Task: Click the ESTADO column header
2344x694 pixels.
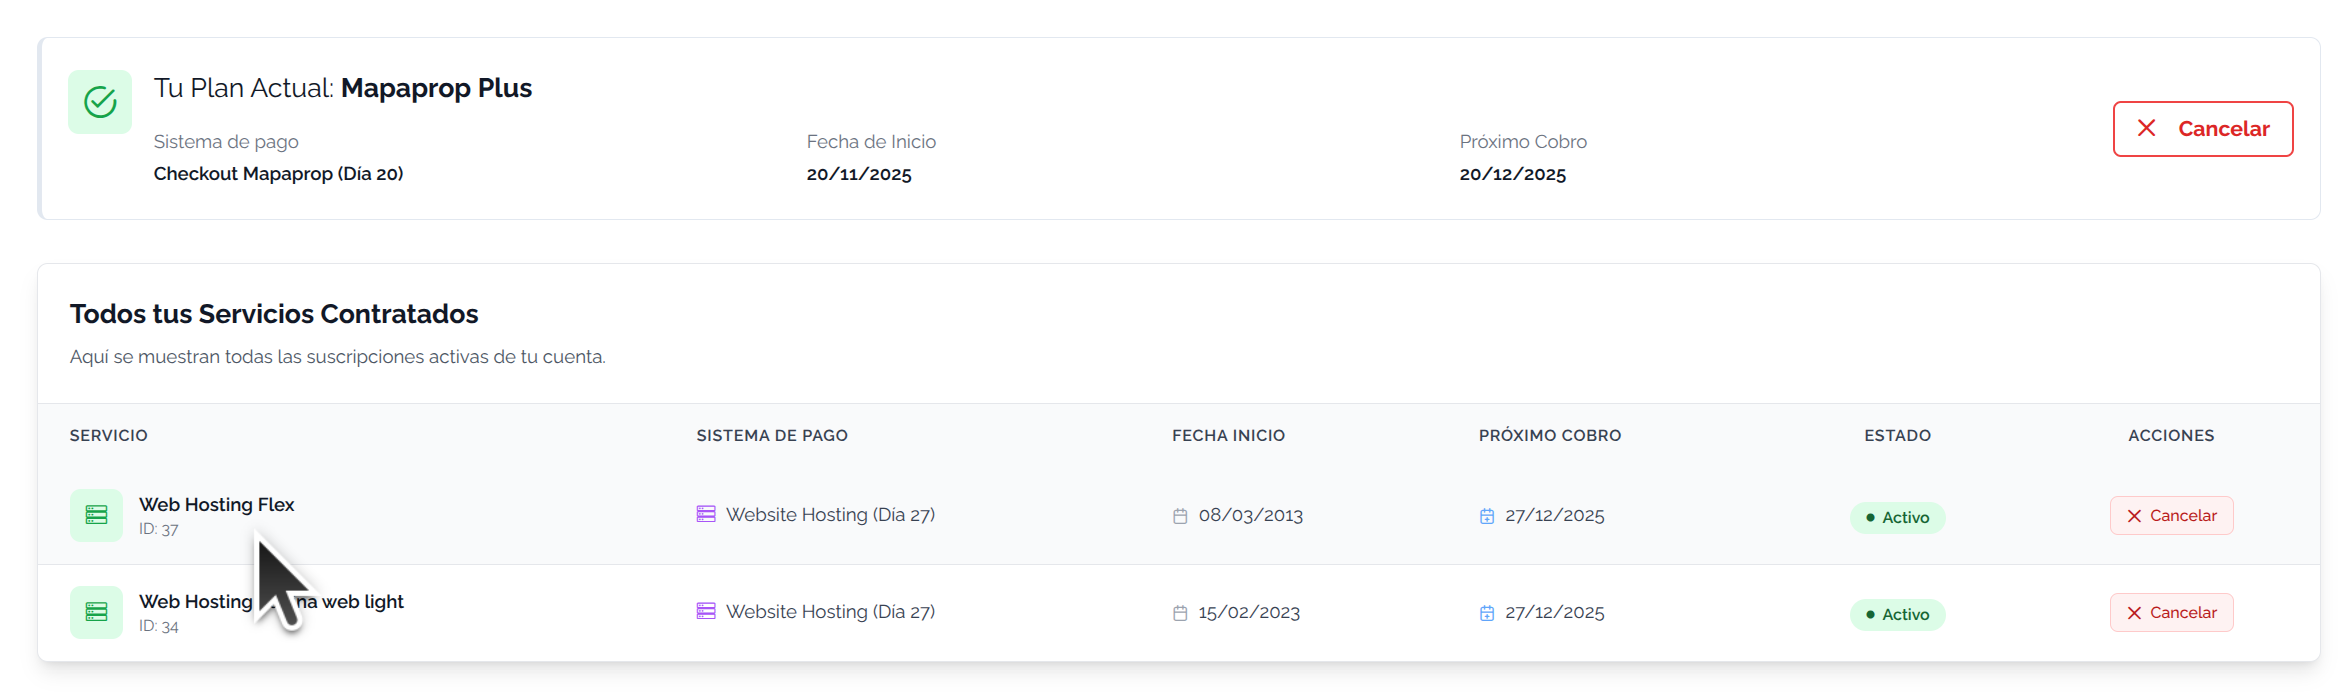Action: click(x=1897, y=436)
